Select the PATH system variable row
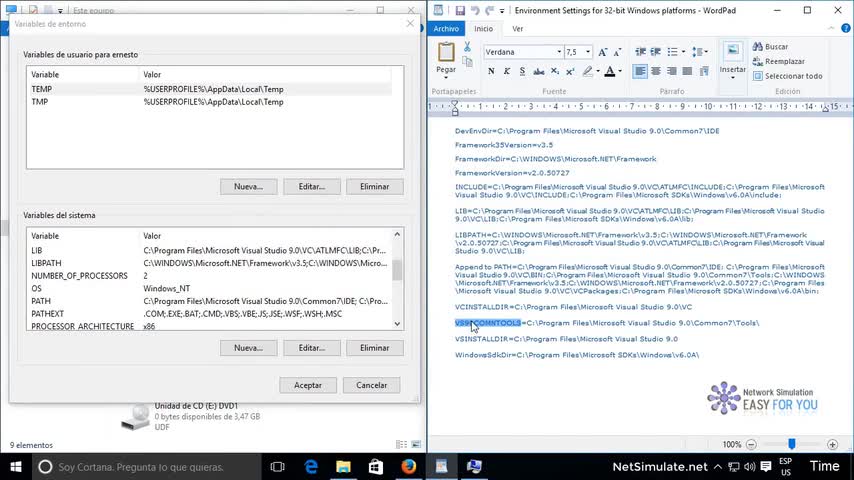The image size is (854, 480). pyautogui.click(x=210, y=301)
